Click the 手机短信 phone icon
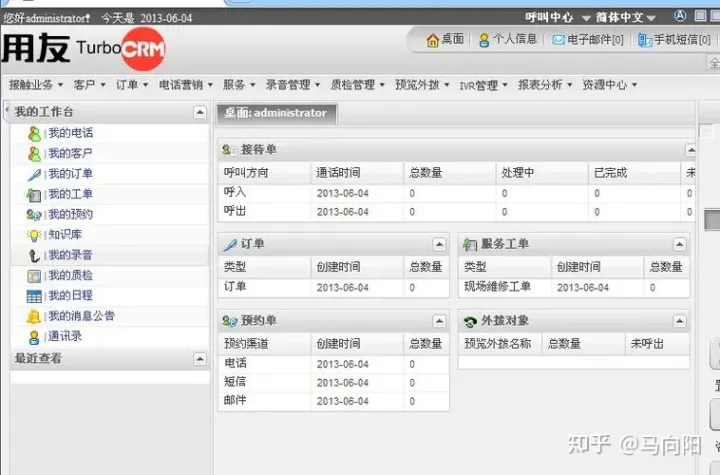 (645, 40)
